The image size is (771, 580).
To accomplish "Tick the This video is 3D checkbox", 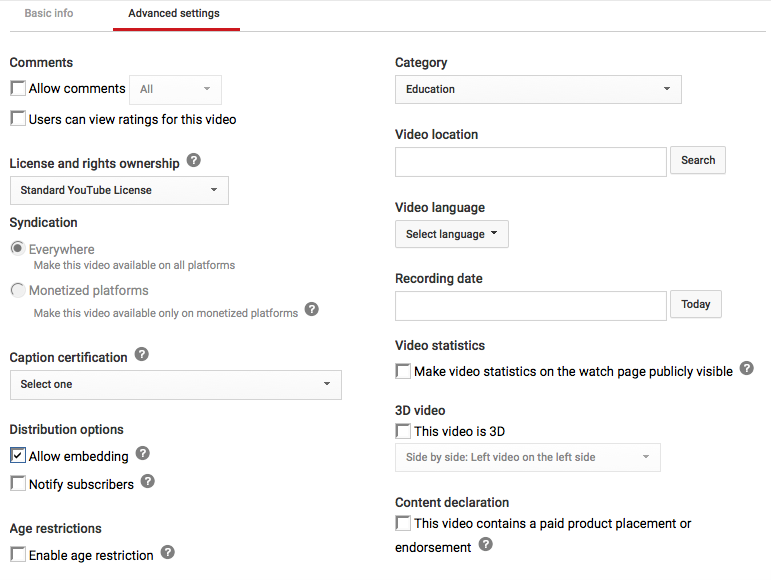I will pyautogui.click(x=403, y=431).
